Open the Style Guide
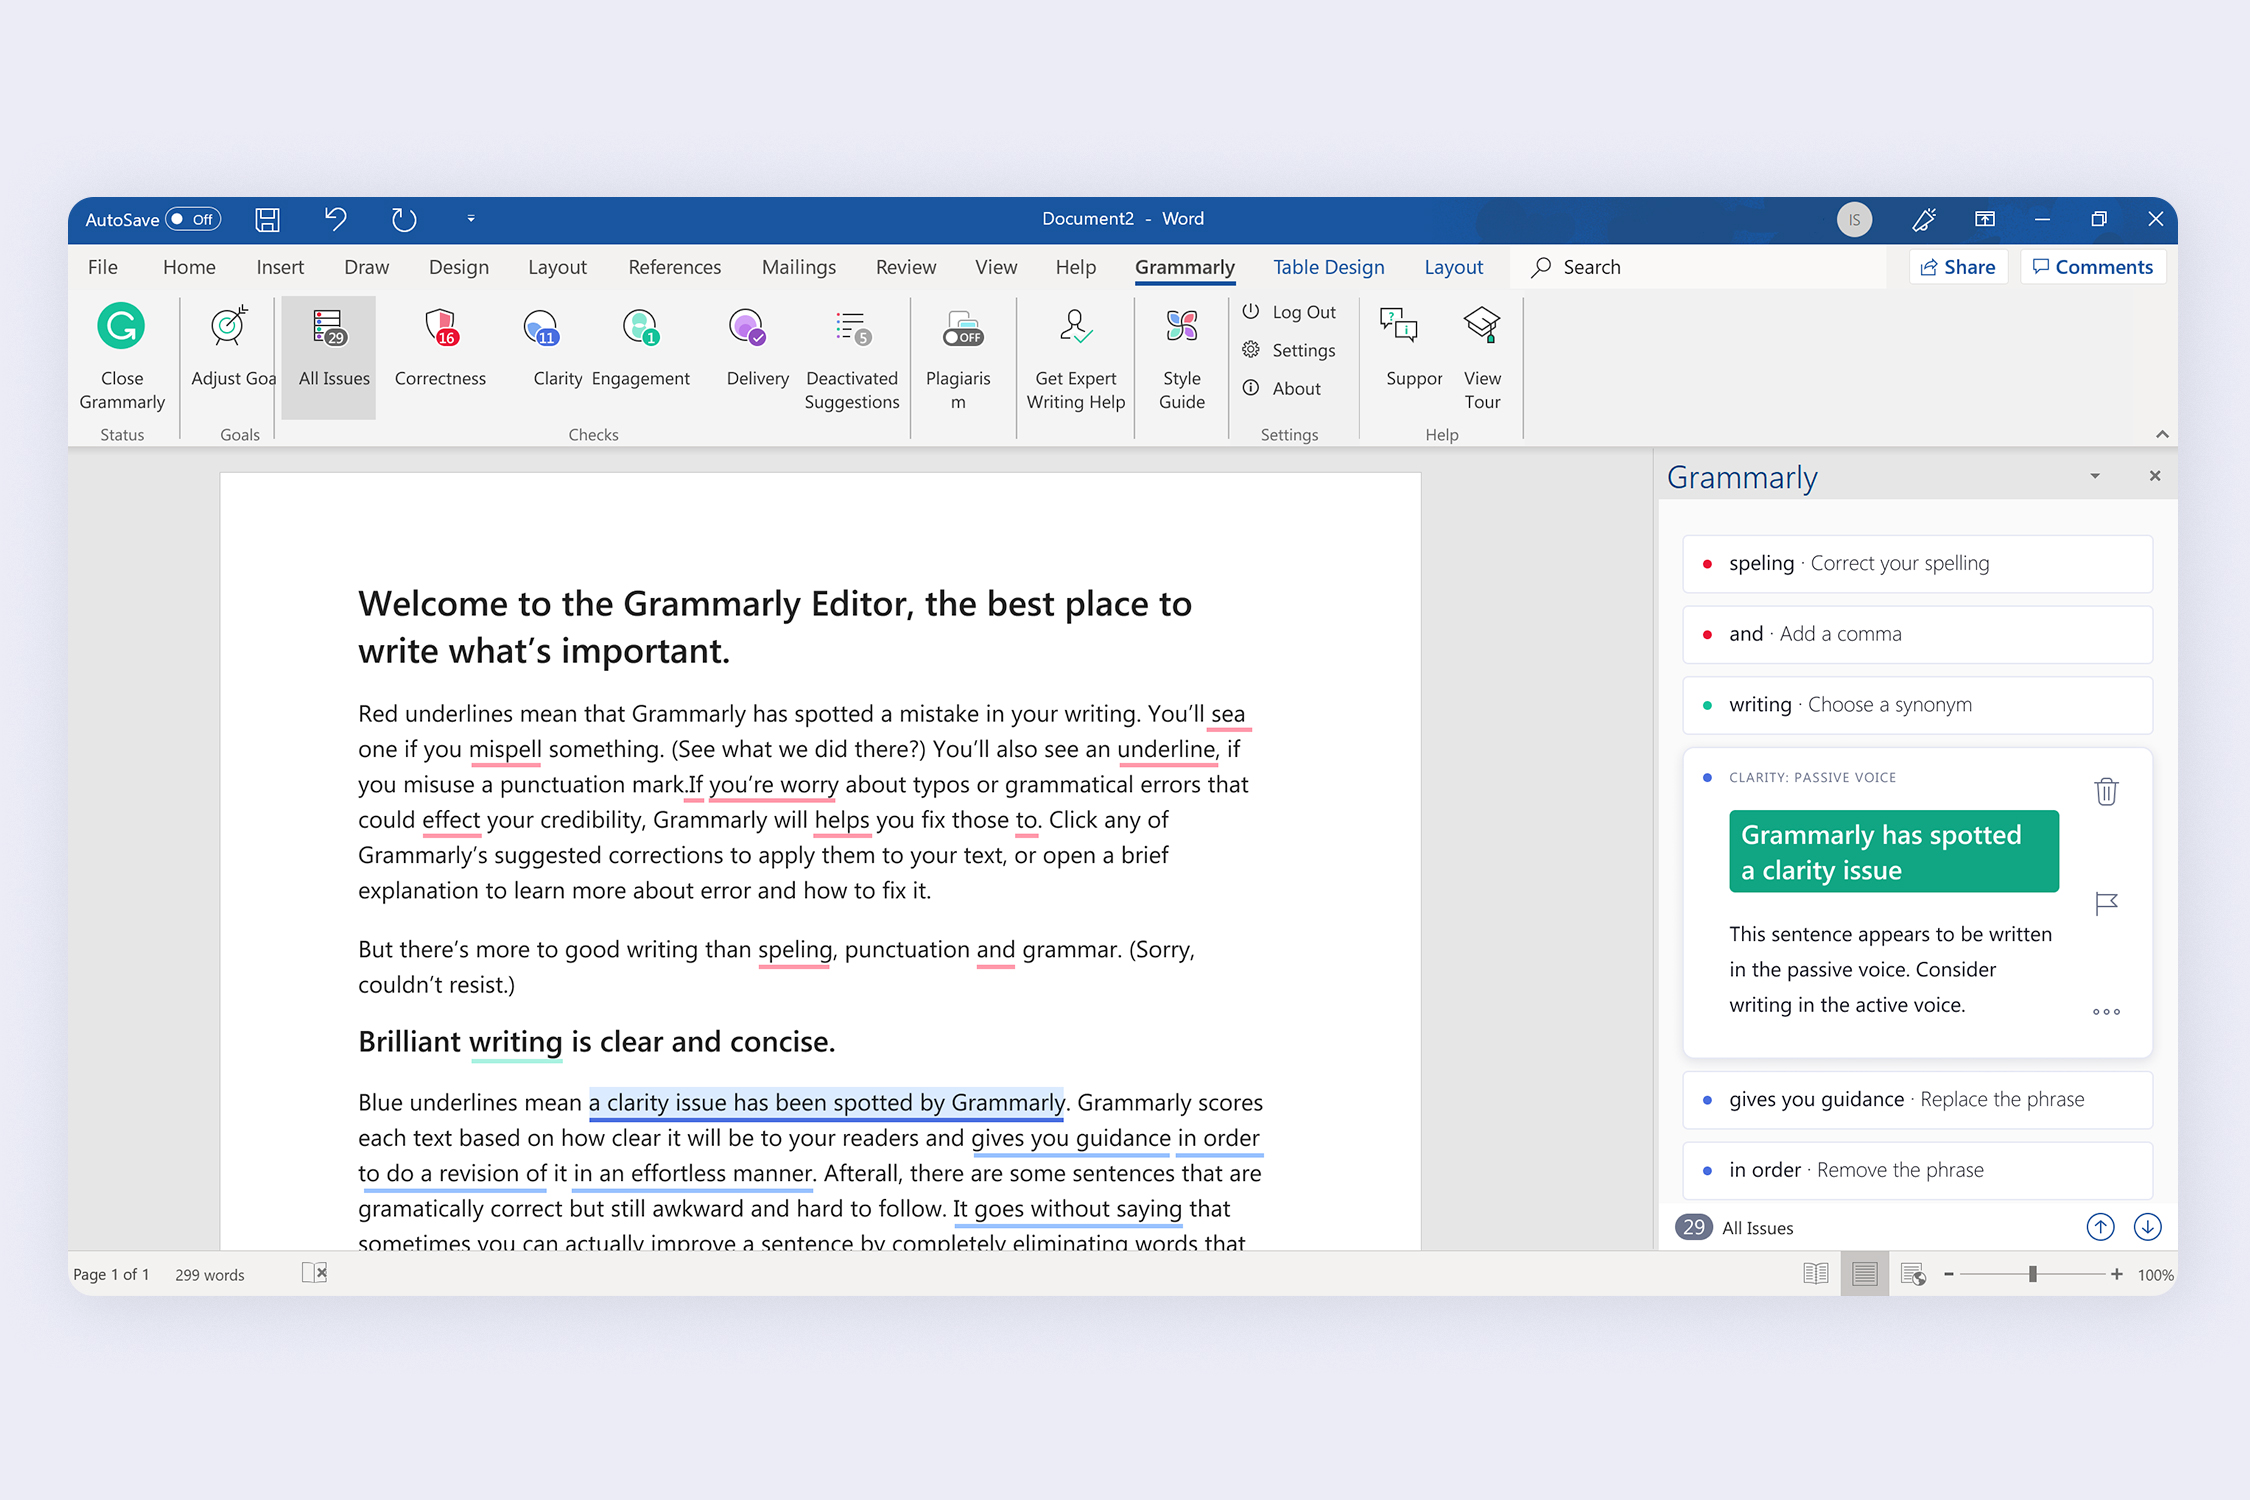This screenshot has height=1500, width=2250. pos(1182,358)
